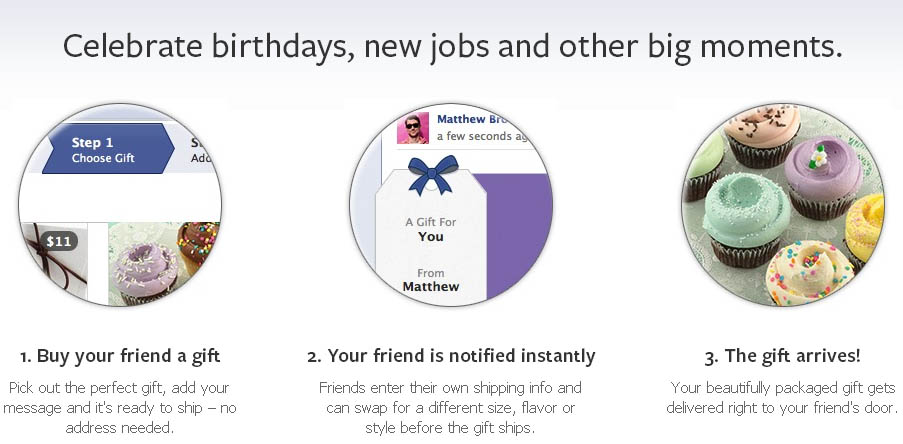This screenshot has height=444, width=903.
Task: Pick the rainbow sprinkle cupcake in the gift picker
Action: point(200,247)
